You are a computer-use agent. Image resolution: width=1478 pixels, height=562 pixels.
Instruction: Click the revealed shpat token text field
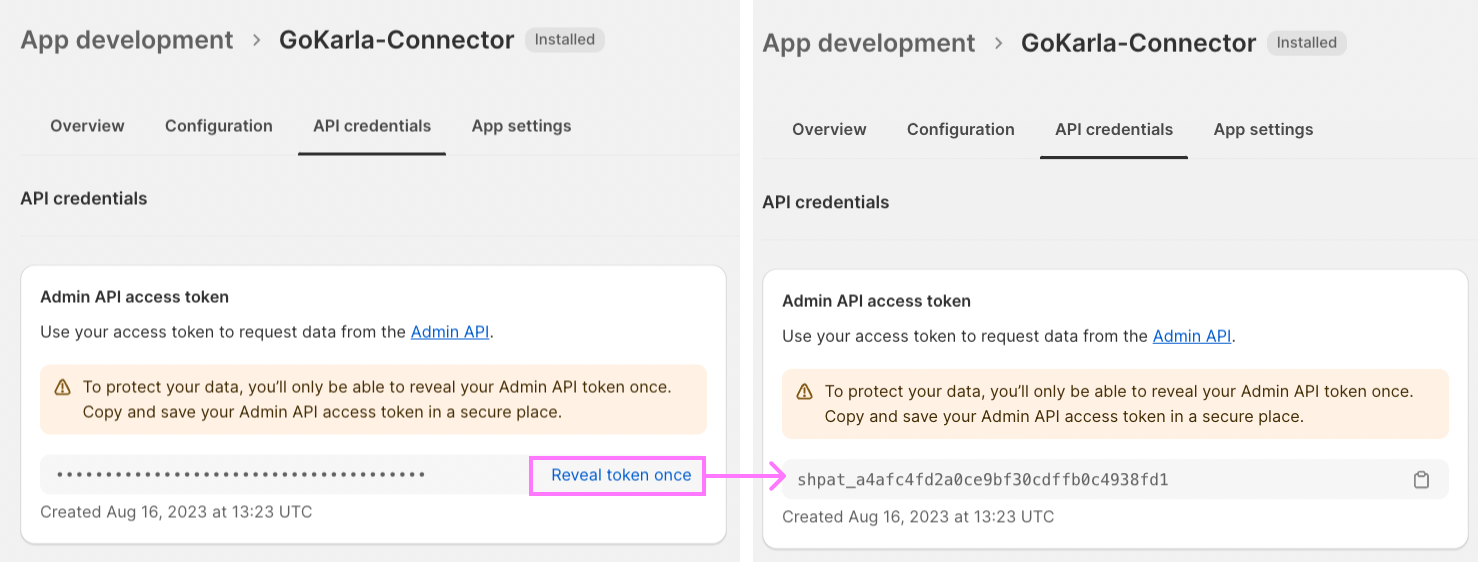pyautogui.click(x=983, y=480)
